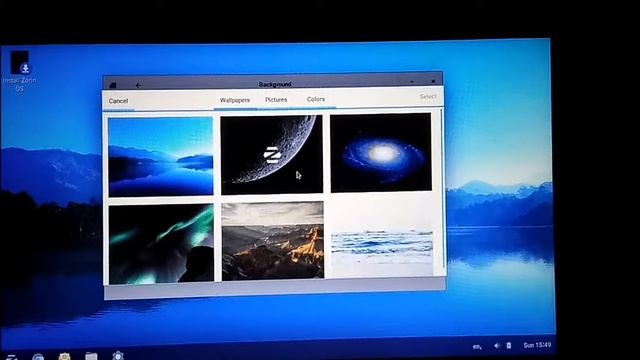Close the Background window
The image size is (640, 360).
pos(433,81)
